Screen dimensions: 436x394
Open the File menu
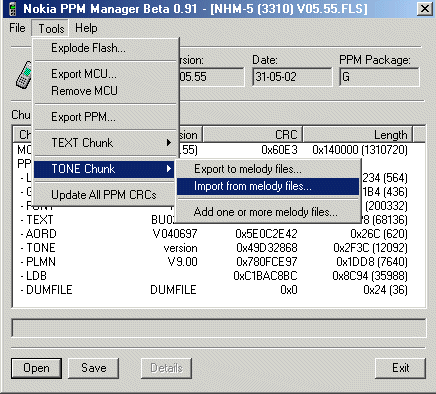[x=17, y=28]
